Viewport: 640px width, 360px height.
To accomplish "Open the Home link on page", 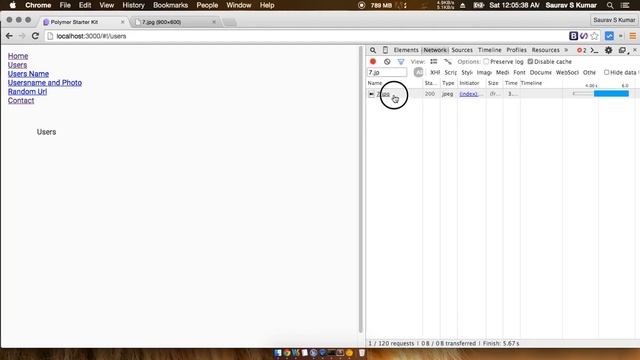I will [18, 56].
